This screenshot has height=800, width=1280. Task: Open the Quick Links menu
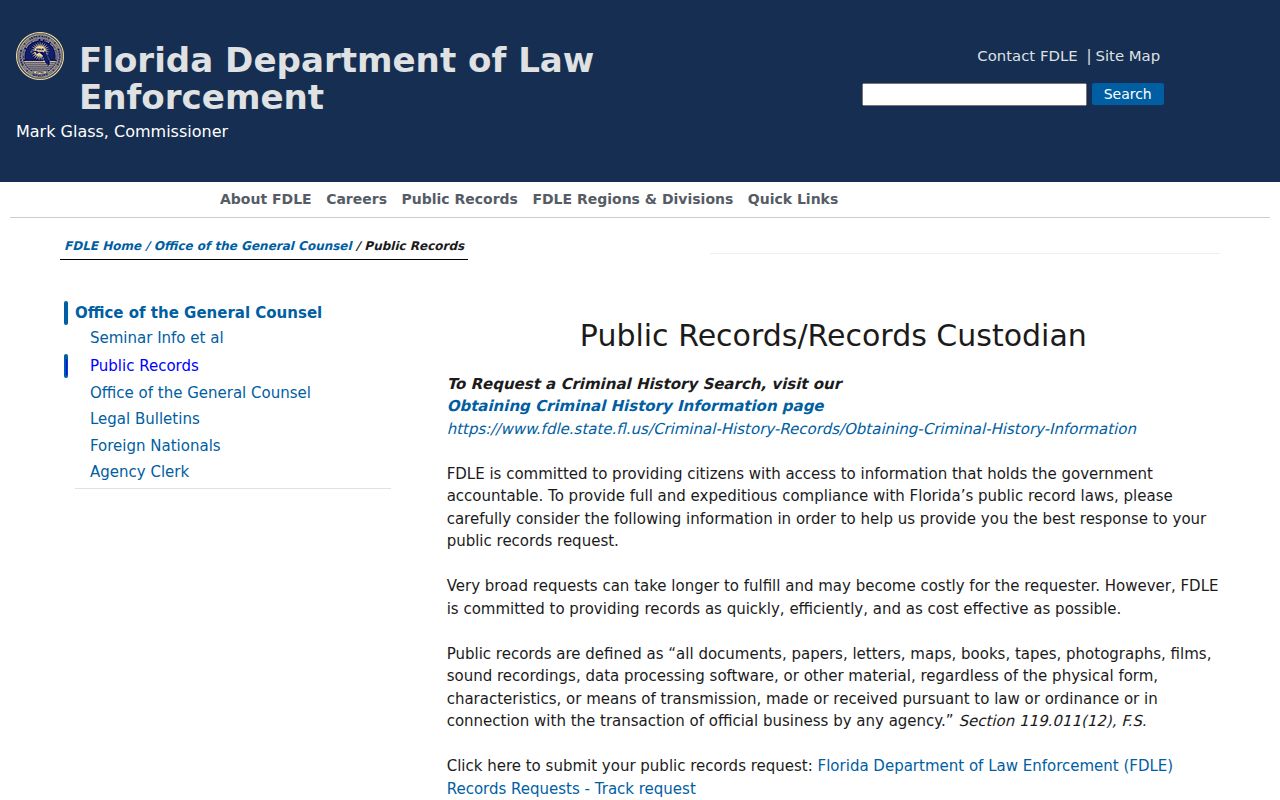[x=793, y=199]
